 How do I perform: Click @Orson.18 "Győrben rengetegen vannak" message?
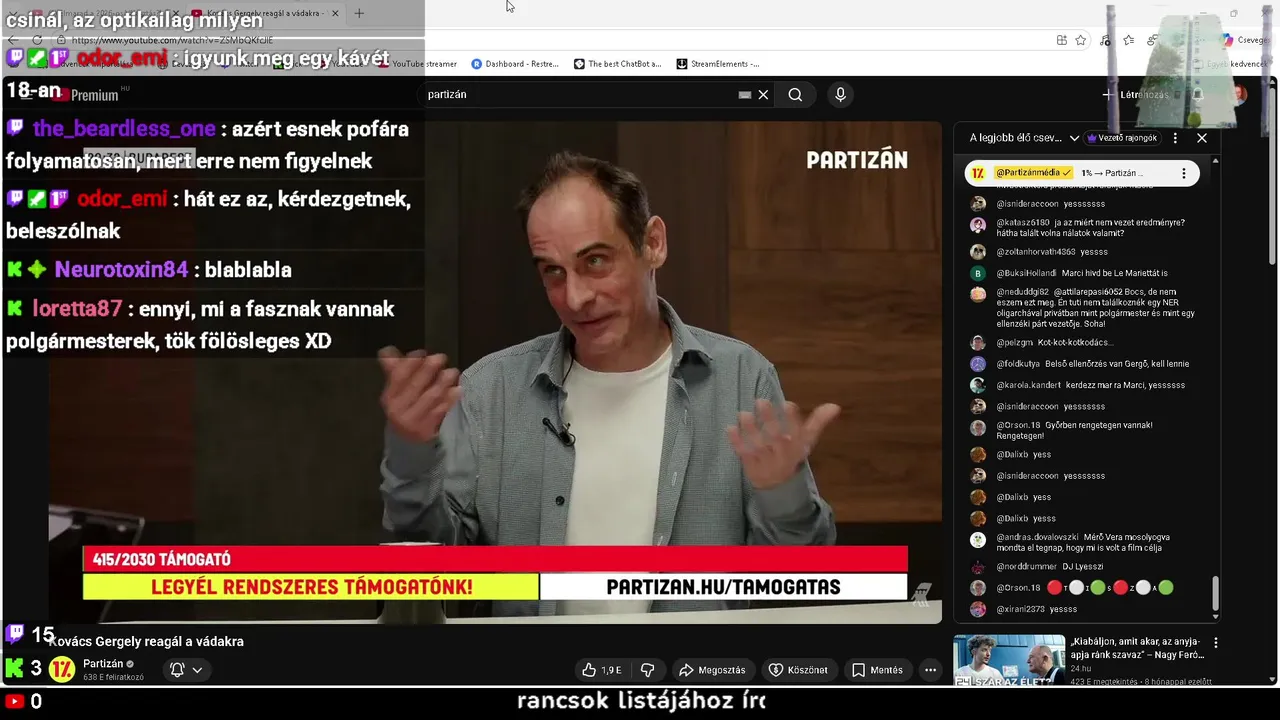tap(1085, 431)
